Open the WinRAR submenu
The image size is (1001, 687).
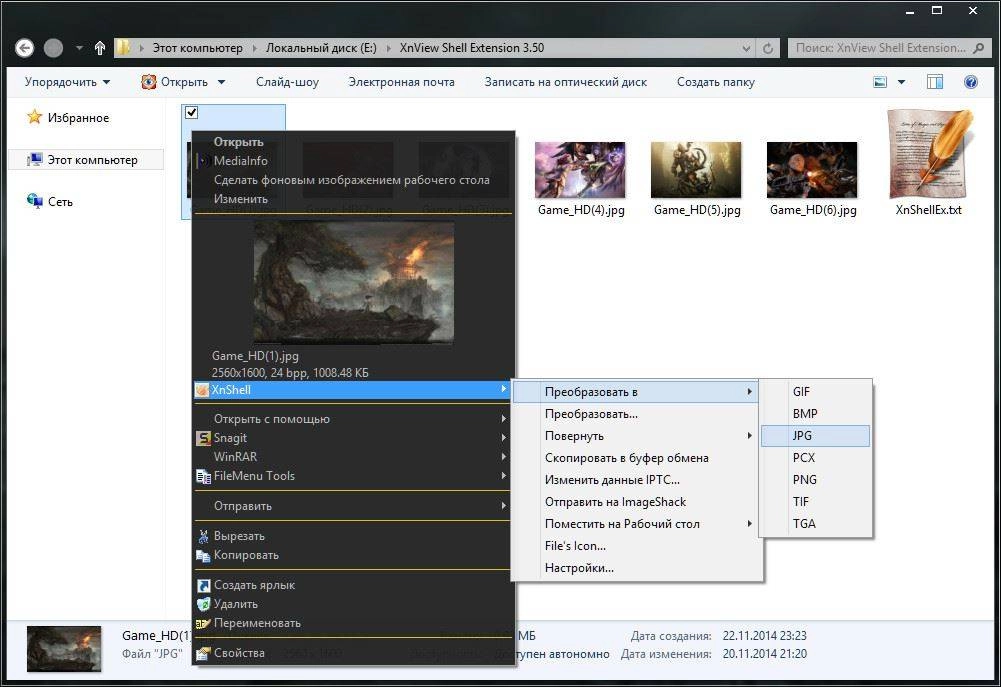352,457
